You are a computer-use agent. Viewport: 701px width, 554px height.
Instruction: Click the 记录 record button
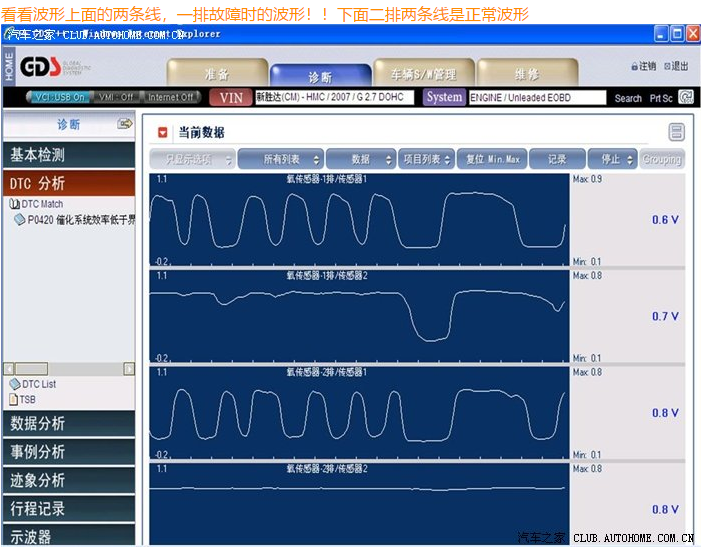(557, 159)
